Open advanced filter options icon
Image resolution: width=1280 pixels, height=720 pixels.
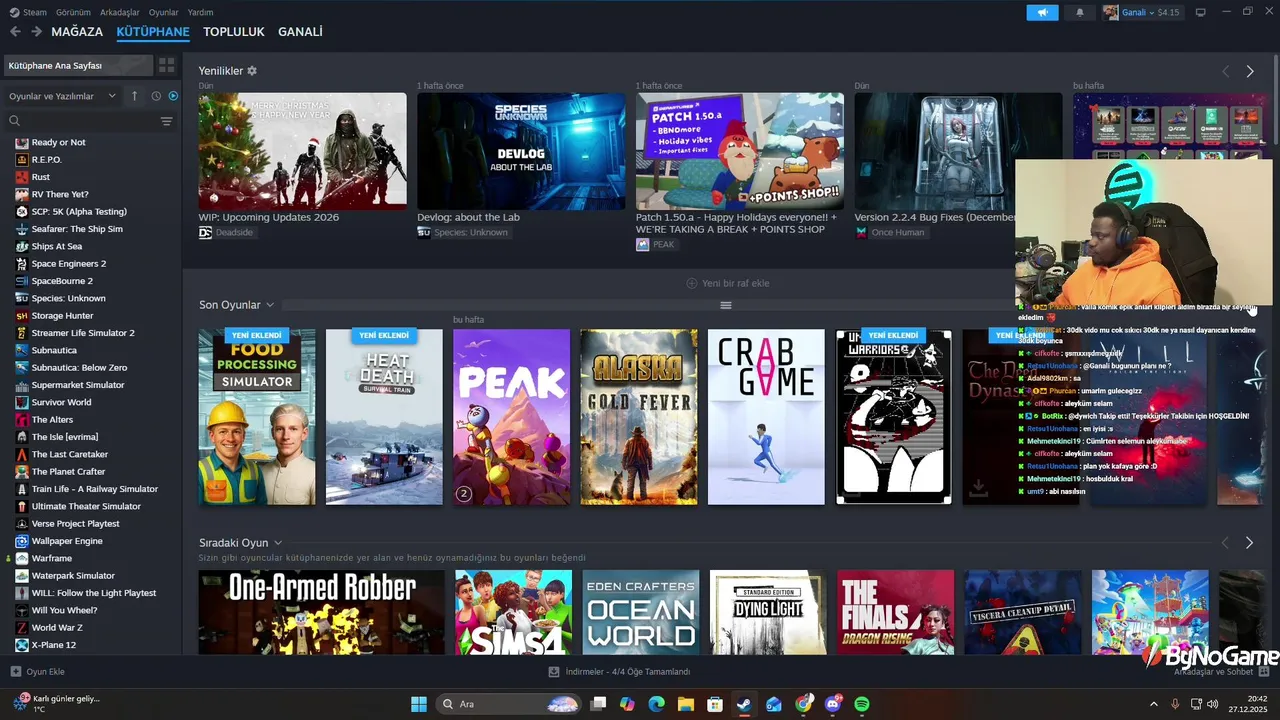[x=166, y=121]
